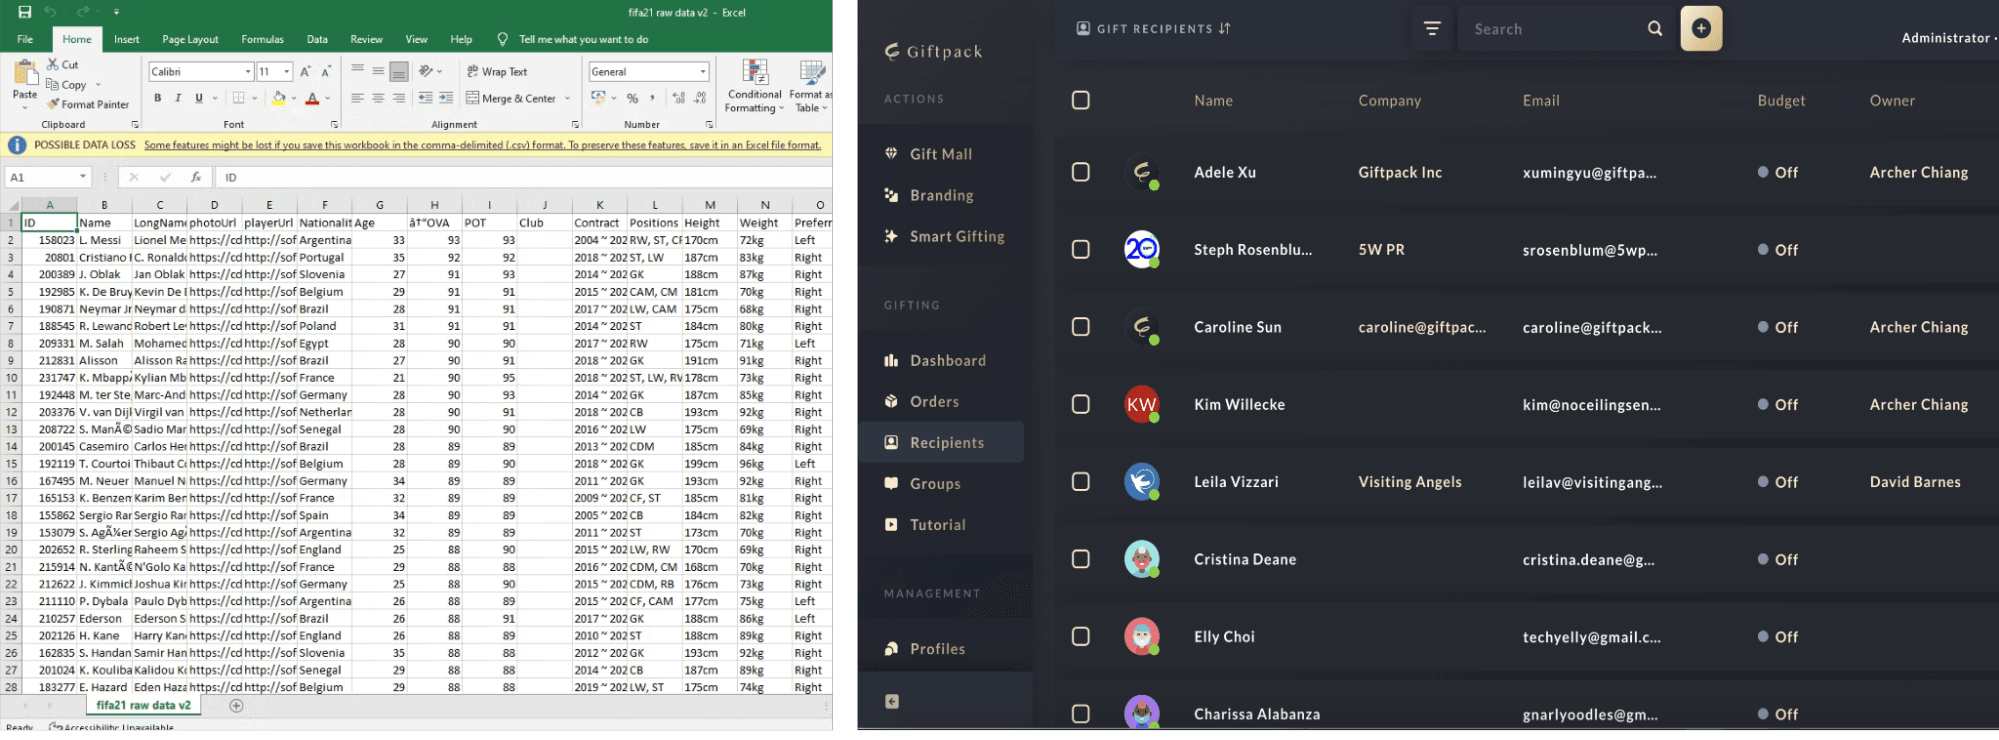
Task: Open the General number format dropdown
Action: 703,72
